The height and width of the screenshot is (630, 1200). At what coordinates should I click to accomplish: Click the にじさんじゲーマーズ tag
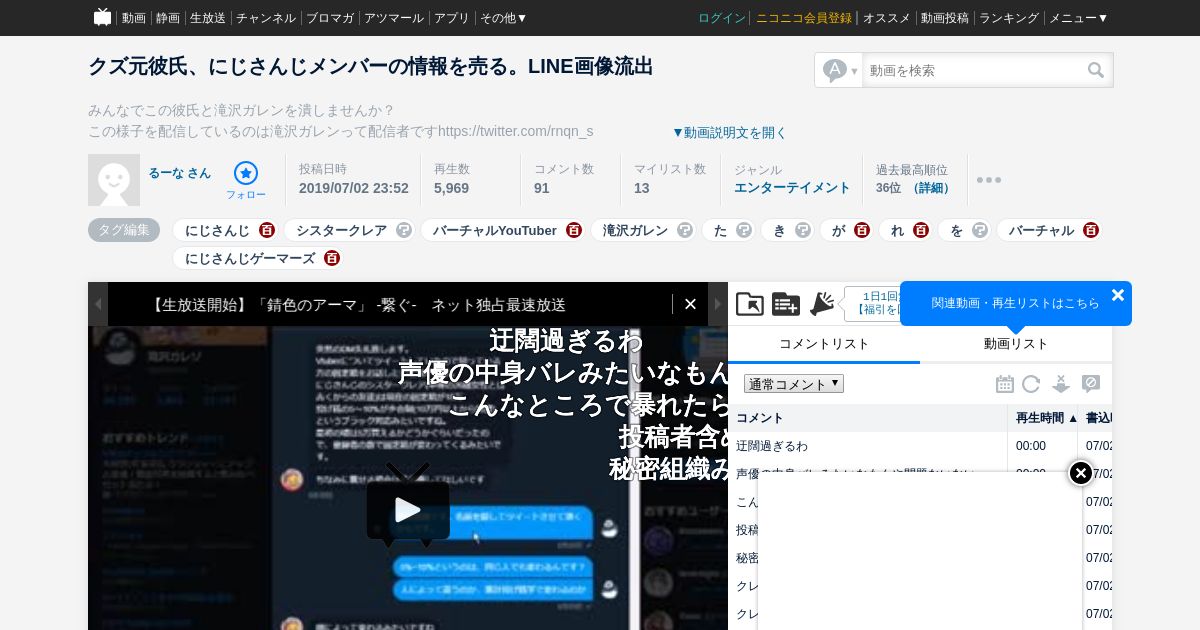click(x=250, y=258)
